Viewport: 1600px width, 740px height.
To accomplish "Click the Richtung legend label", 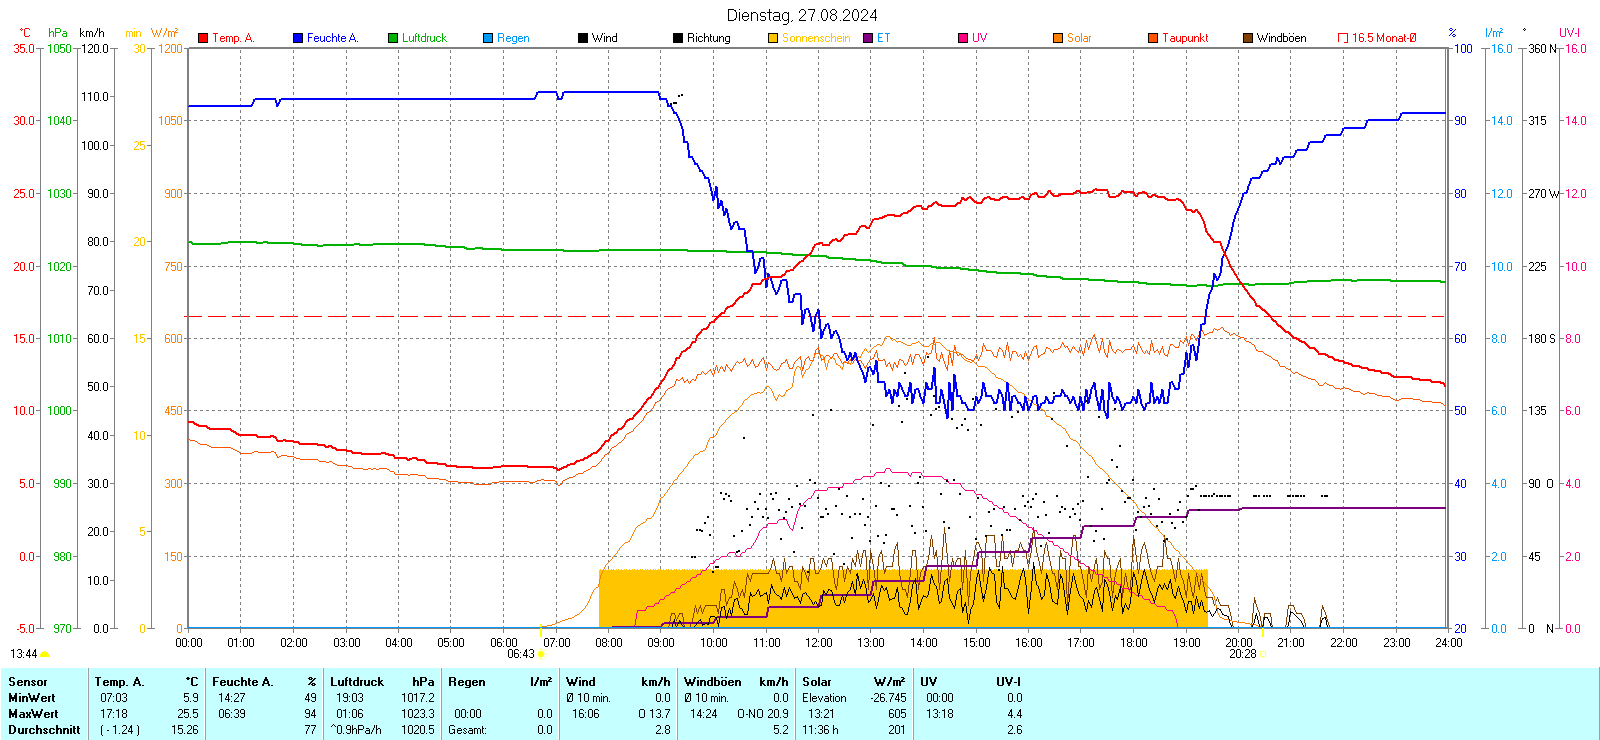I will (x=708, y=38).
